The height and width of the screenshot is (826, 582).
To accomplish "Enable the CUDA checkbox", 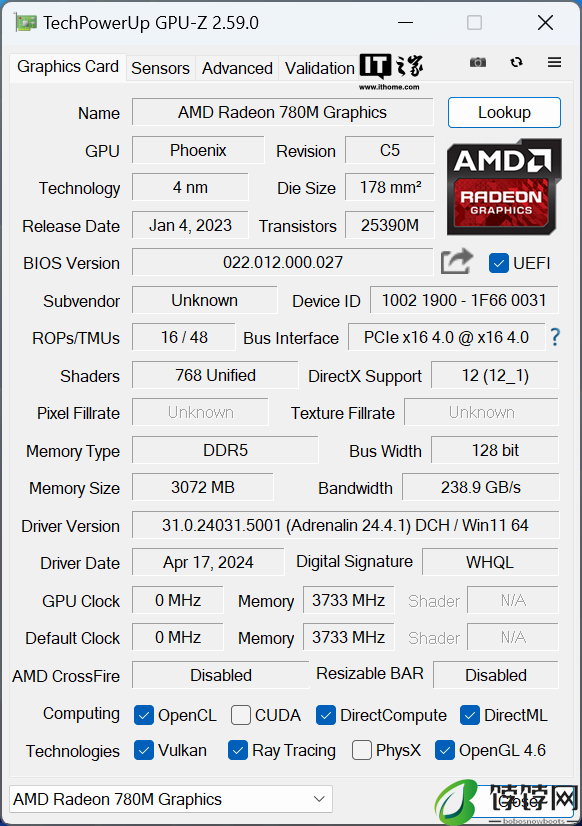I will [241, 715].
